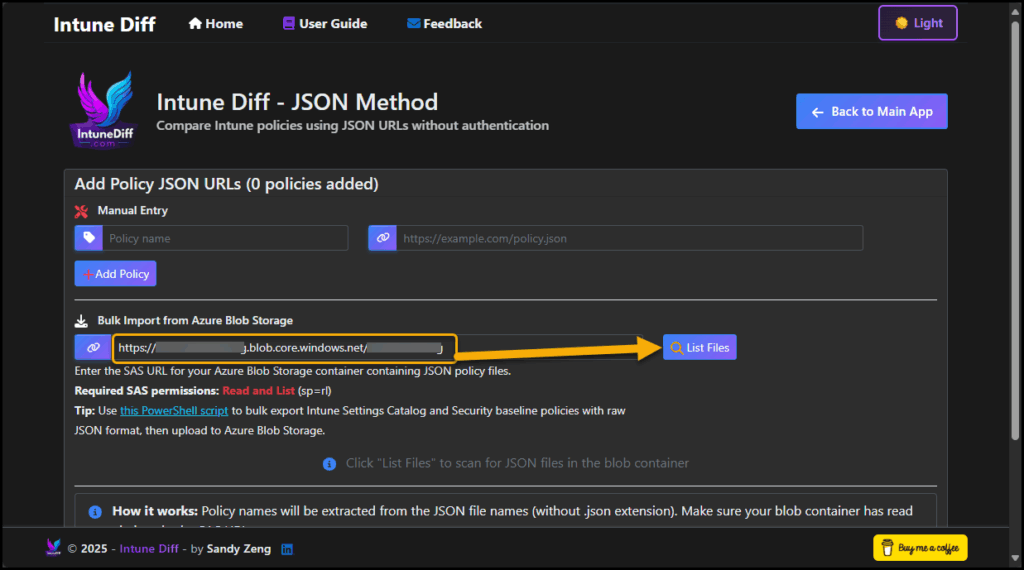The image size is (1024, 570).
Task: Click the 'Intune Diff - JSON Method' title
Action: pos(297,102)
